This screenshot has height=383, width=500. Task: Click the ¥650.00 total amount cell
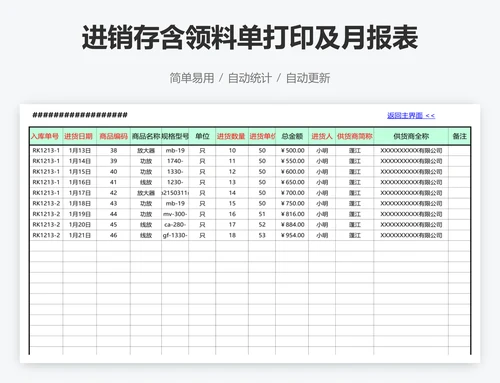point(292,182)
